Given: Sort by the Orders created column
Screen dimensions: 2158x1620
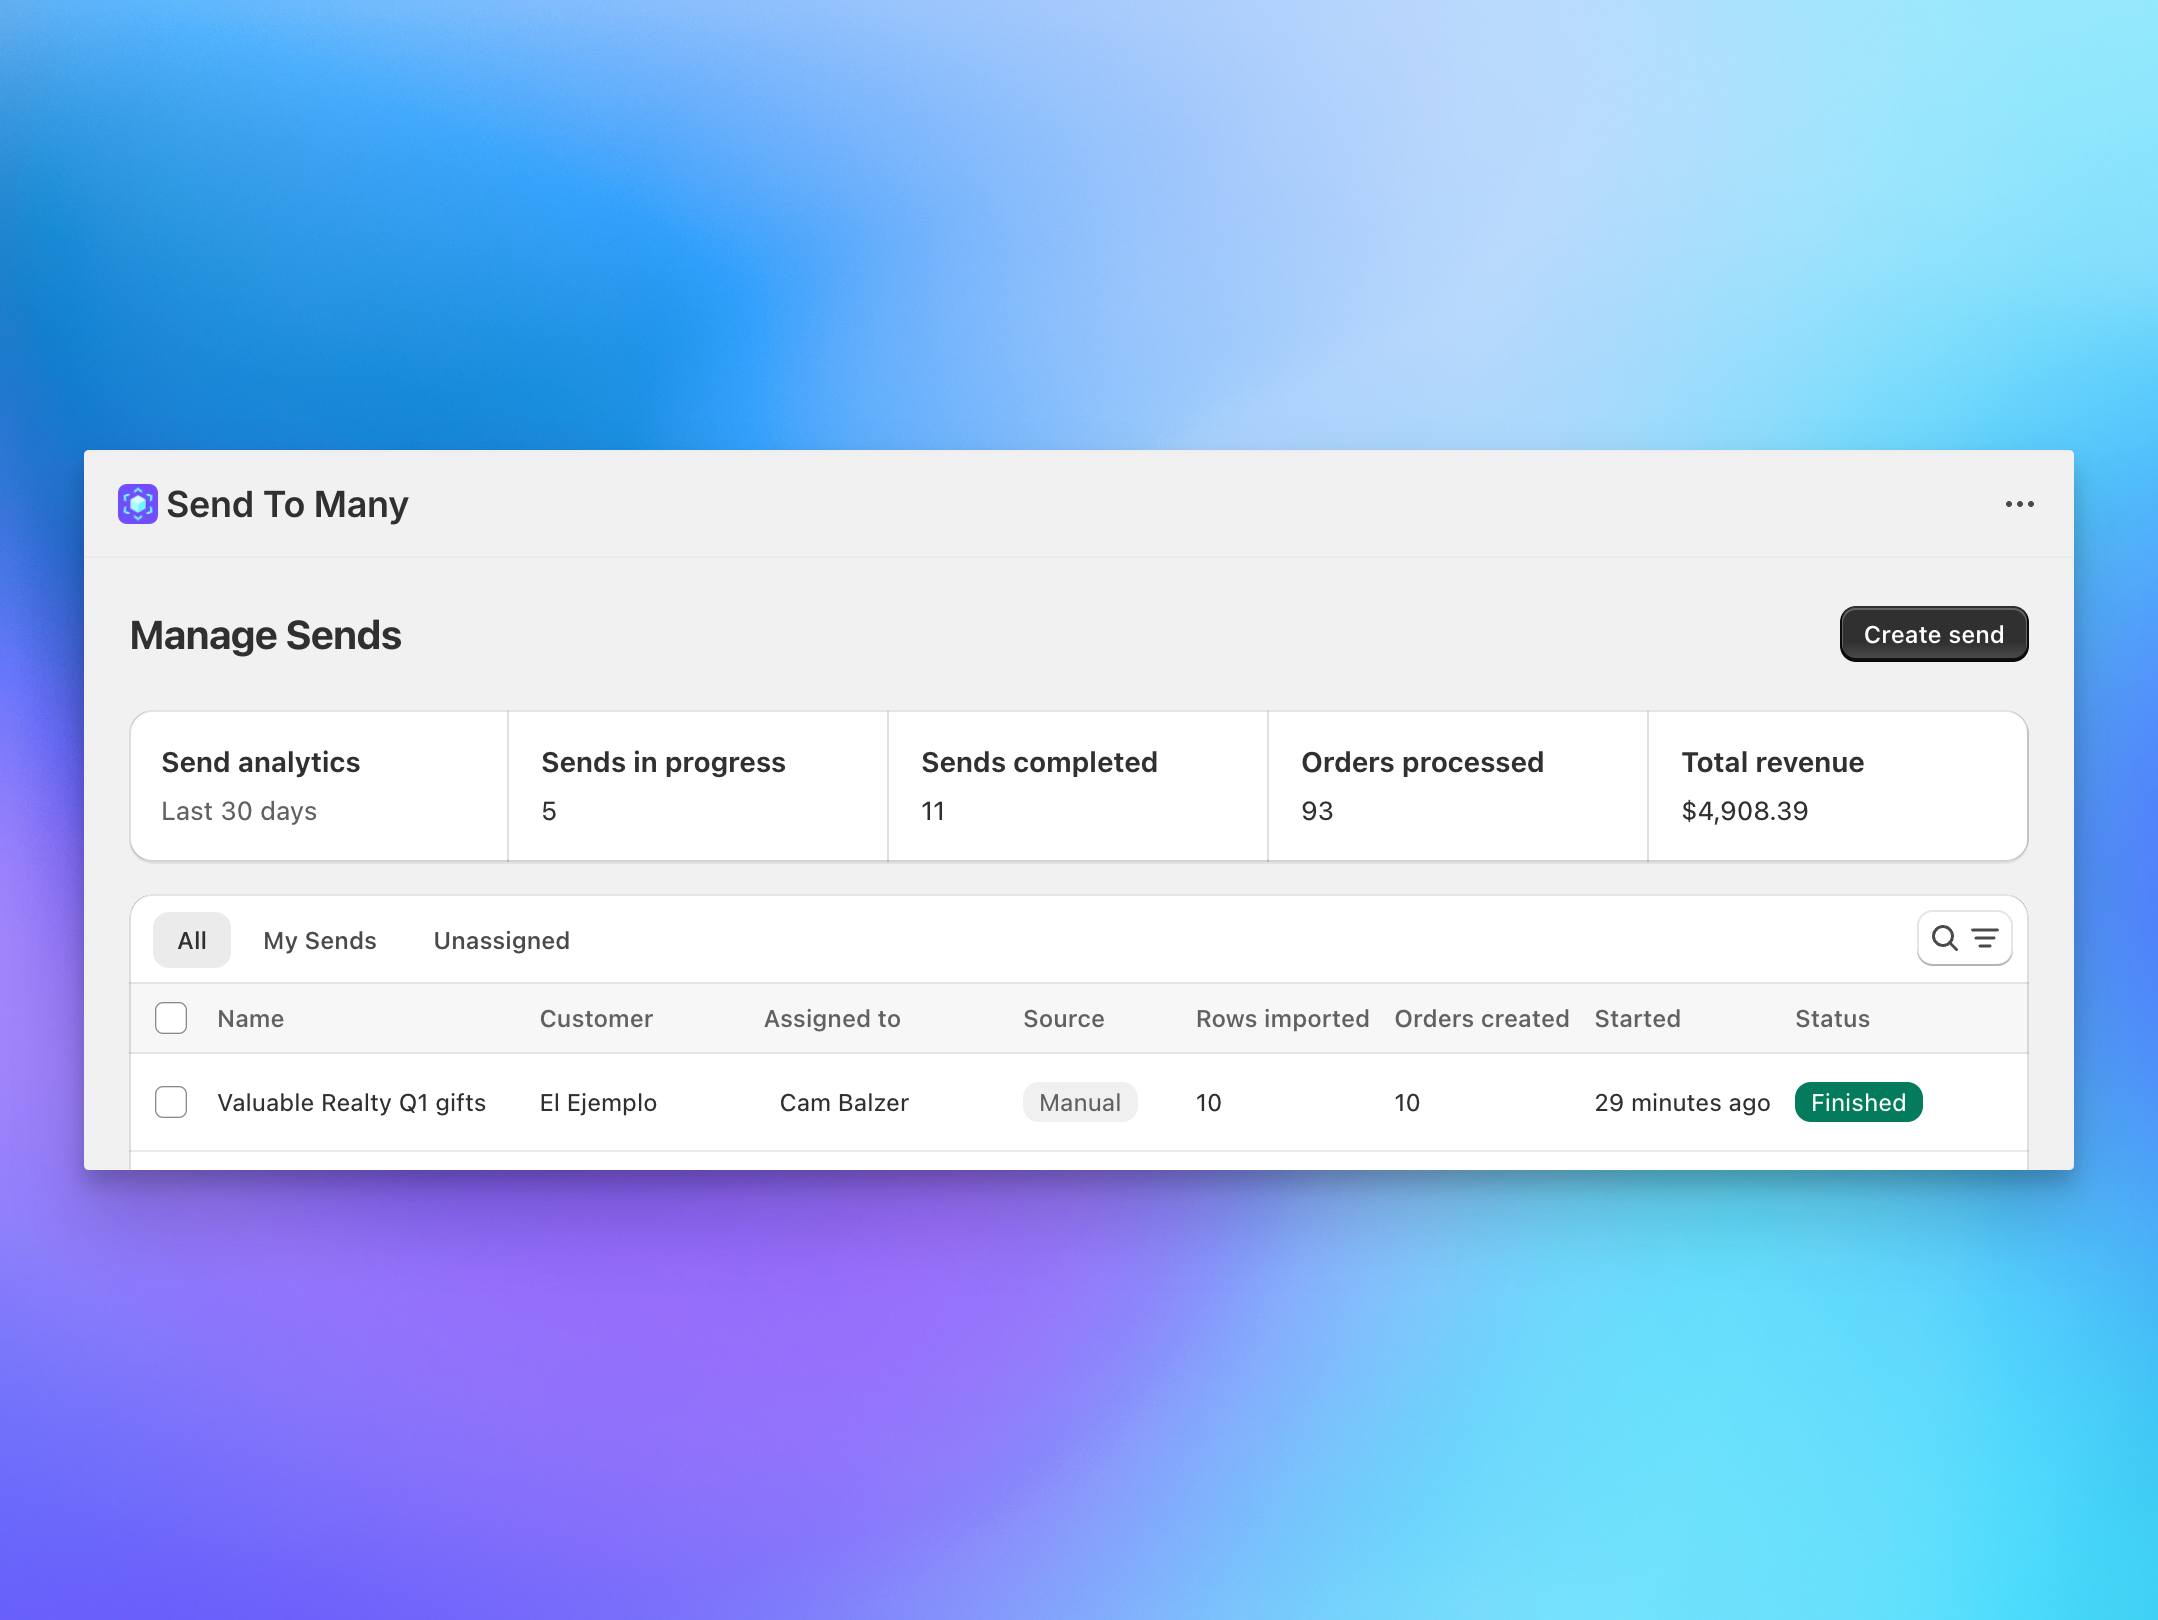Looking at the screenshot, I should pyautogui.click(x=1481, y=1018).
